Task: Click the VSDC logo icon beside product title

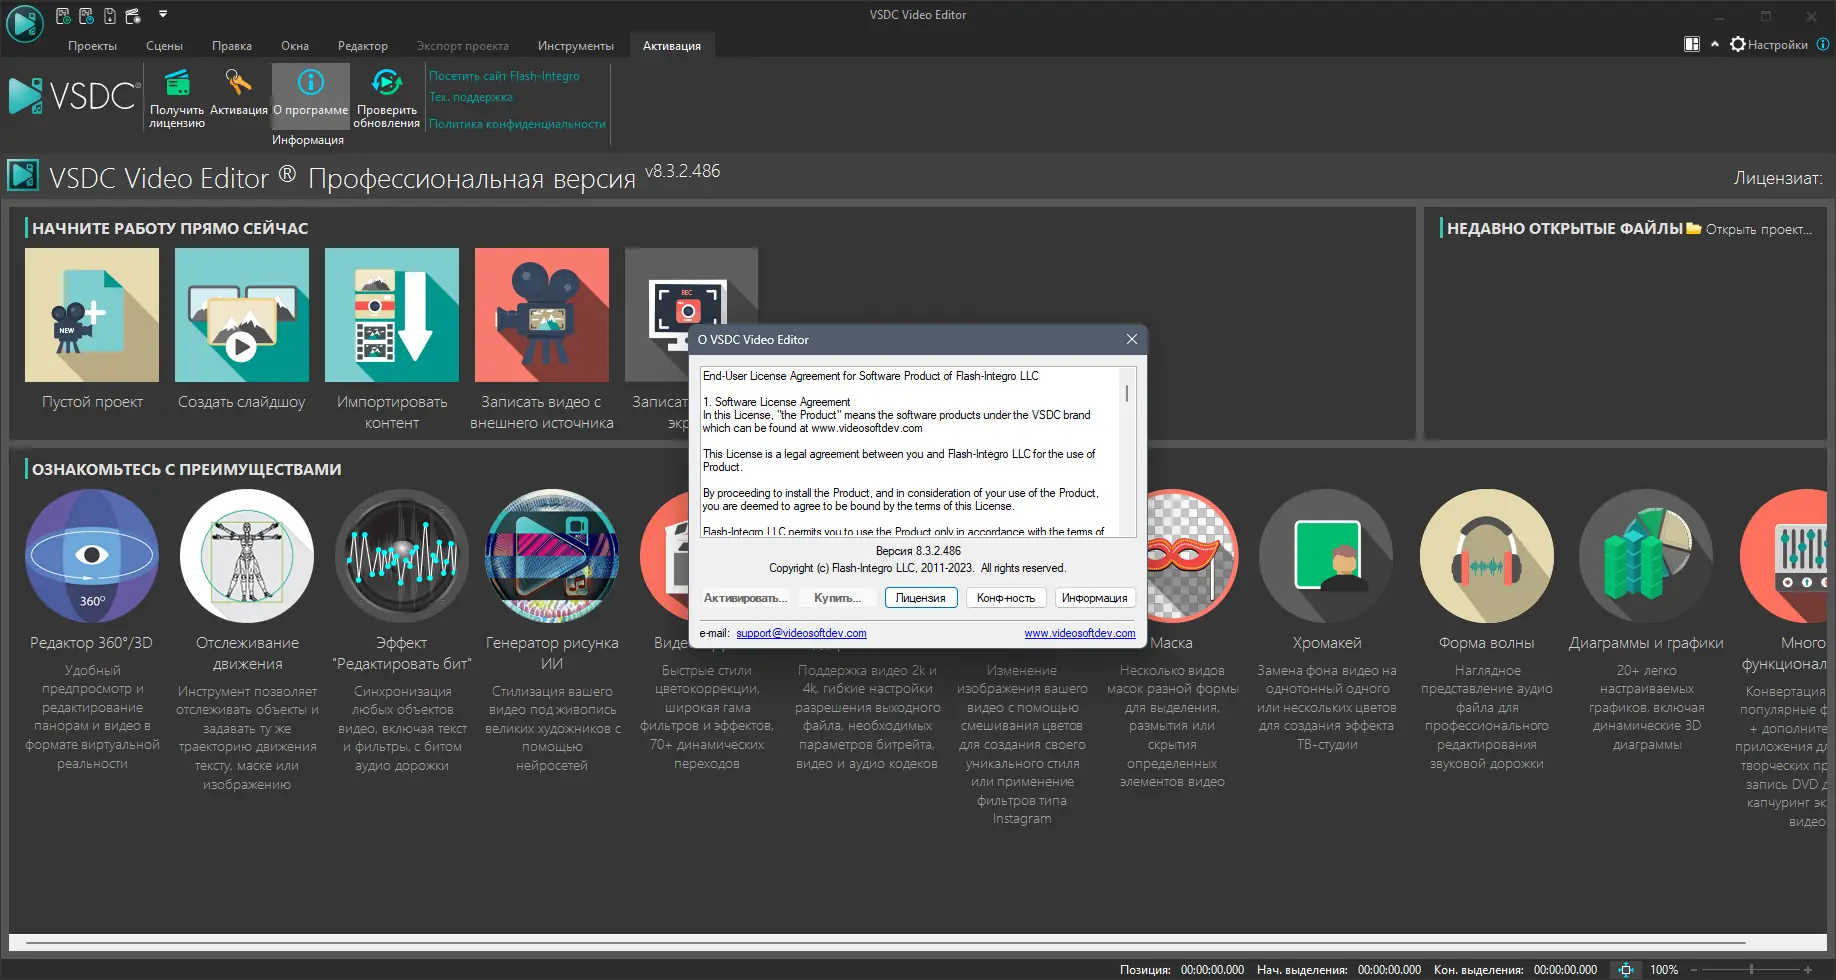Action: [x=23, y=176]
